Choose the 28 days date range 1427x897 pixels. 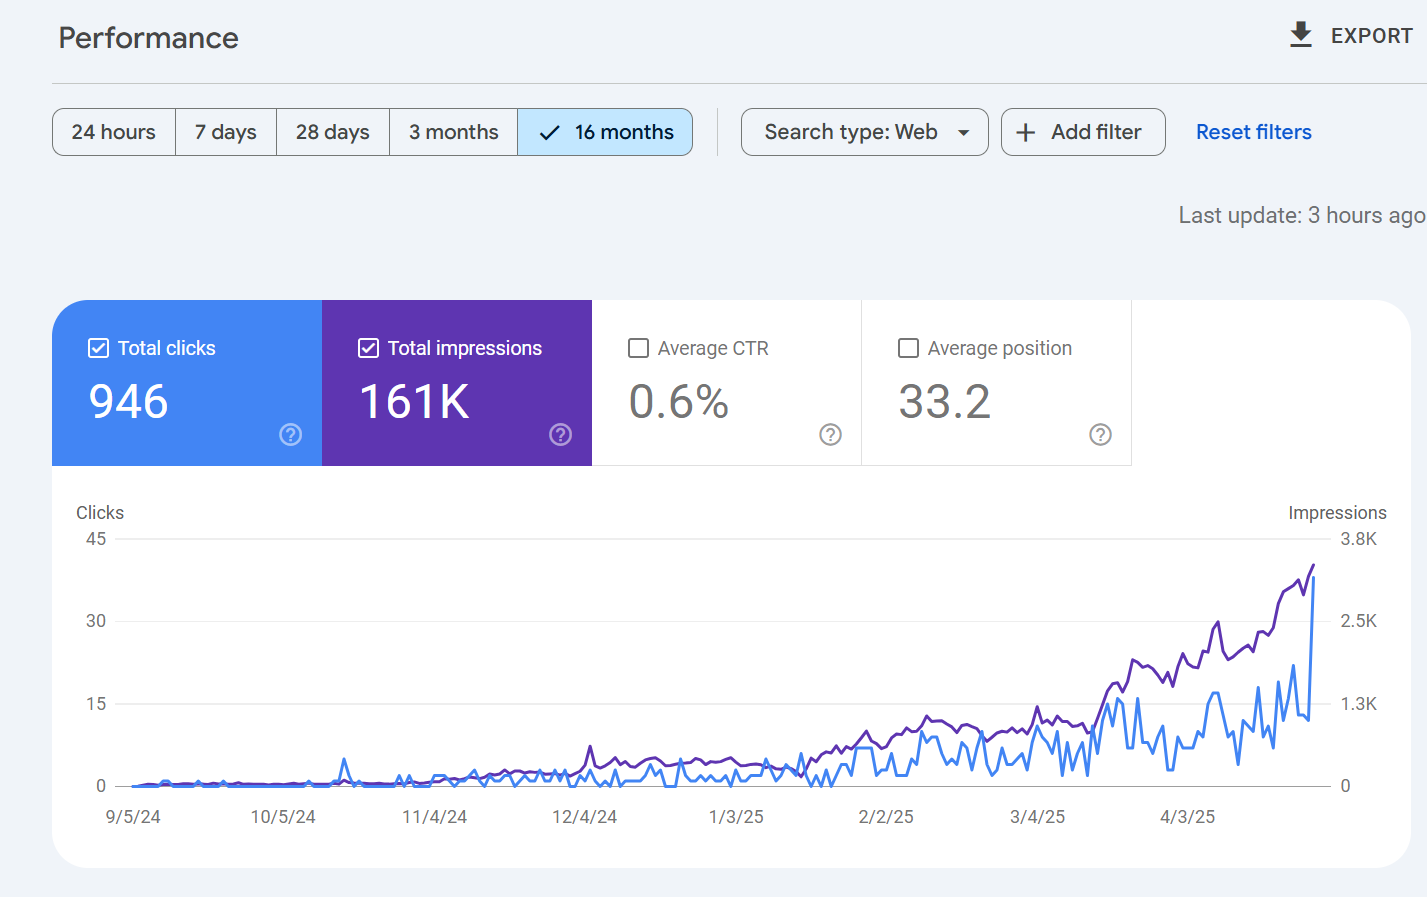[333, 132]
